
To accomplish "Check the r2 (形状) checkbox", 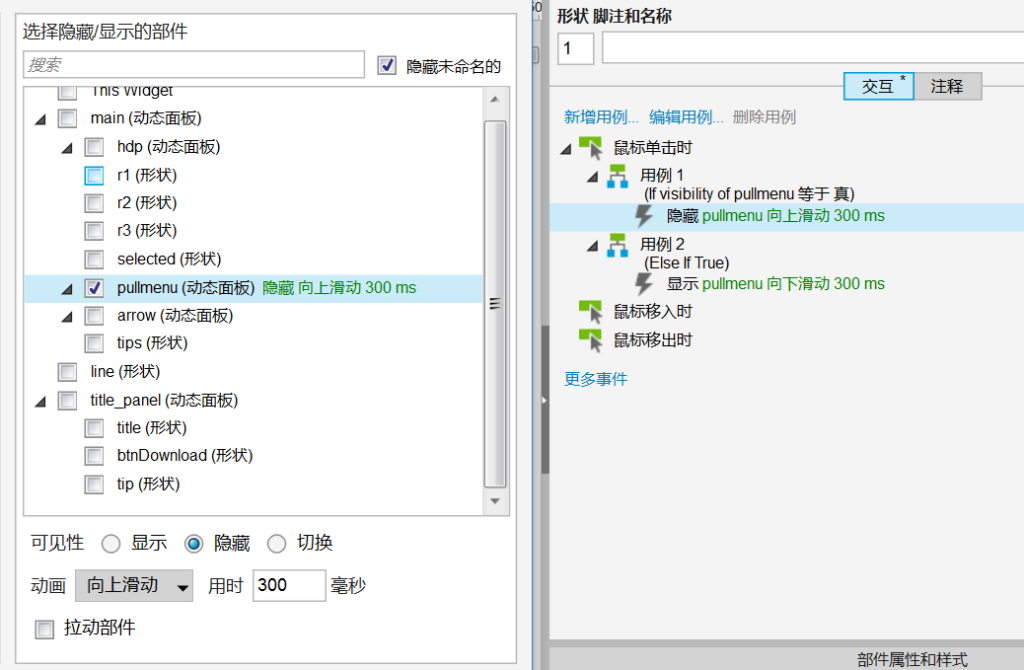I will (x=94, y=203).
